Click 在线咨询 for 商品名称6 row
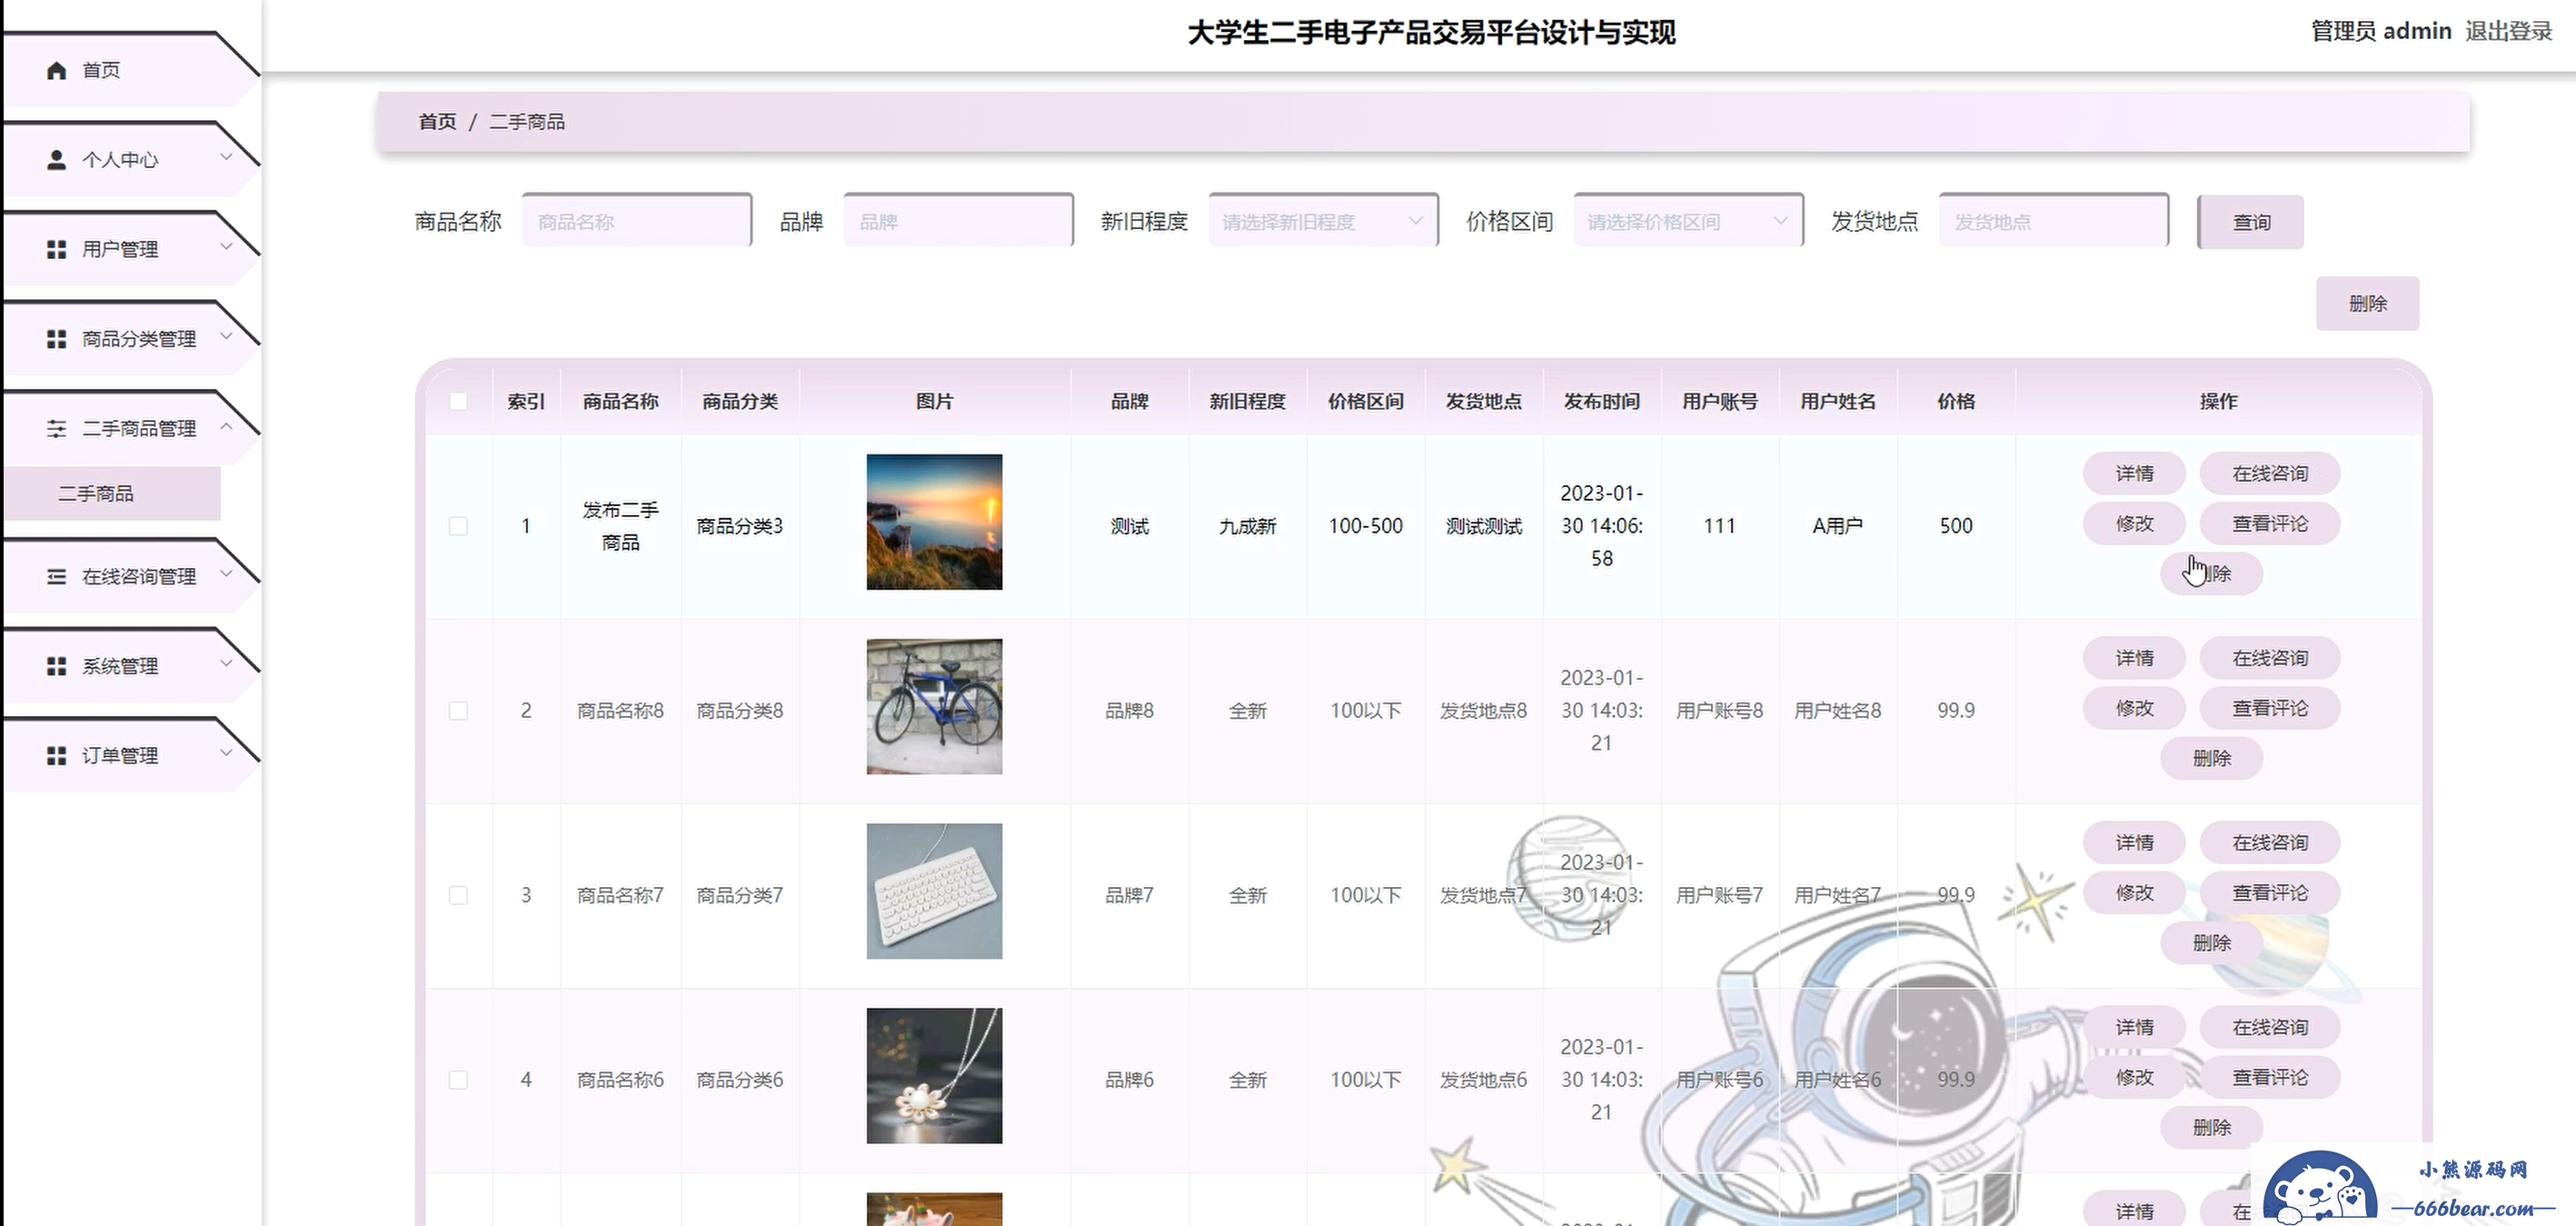2576x1226 pixels. (2270, 1027)
